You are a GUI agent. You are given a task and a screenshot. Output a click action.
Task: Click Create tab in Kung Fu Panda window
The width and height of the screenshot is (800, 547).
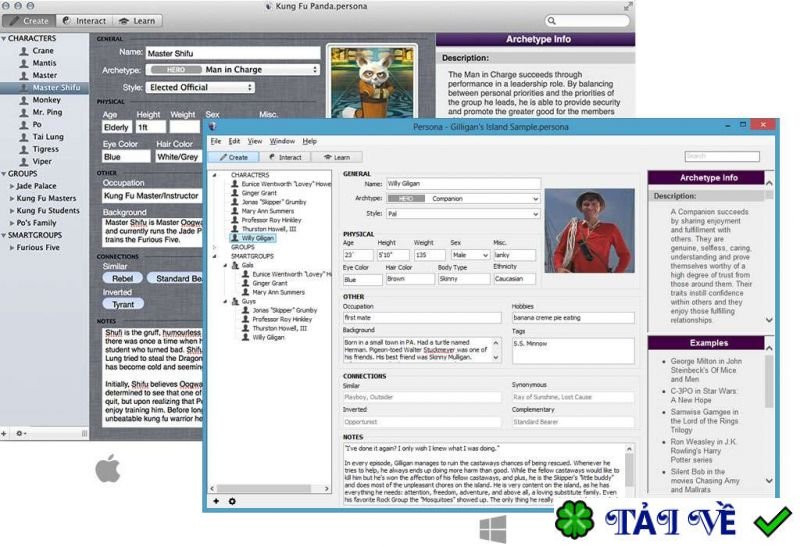pos(29,21)
